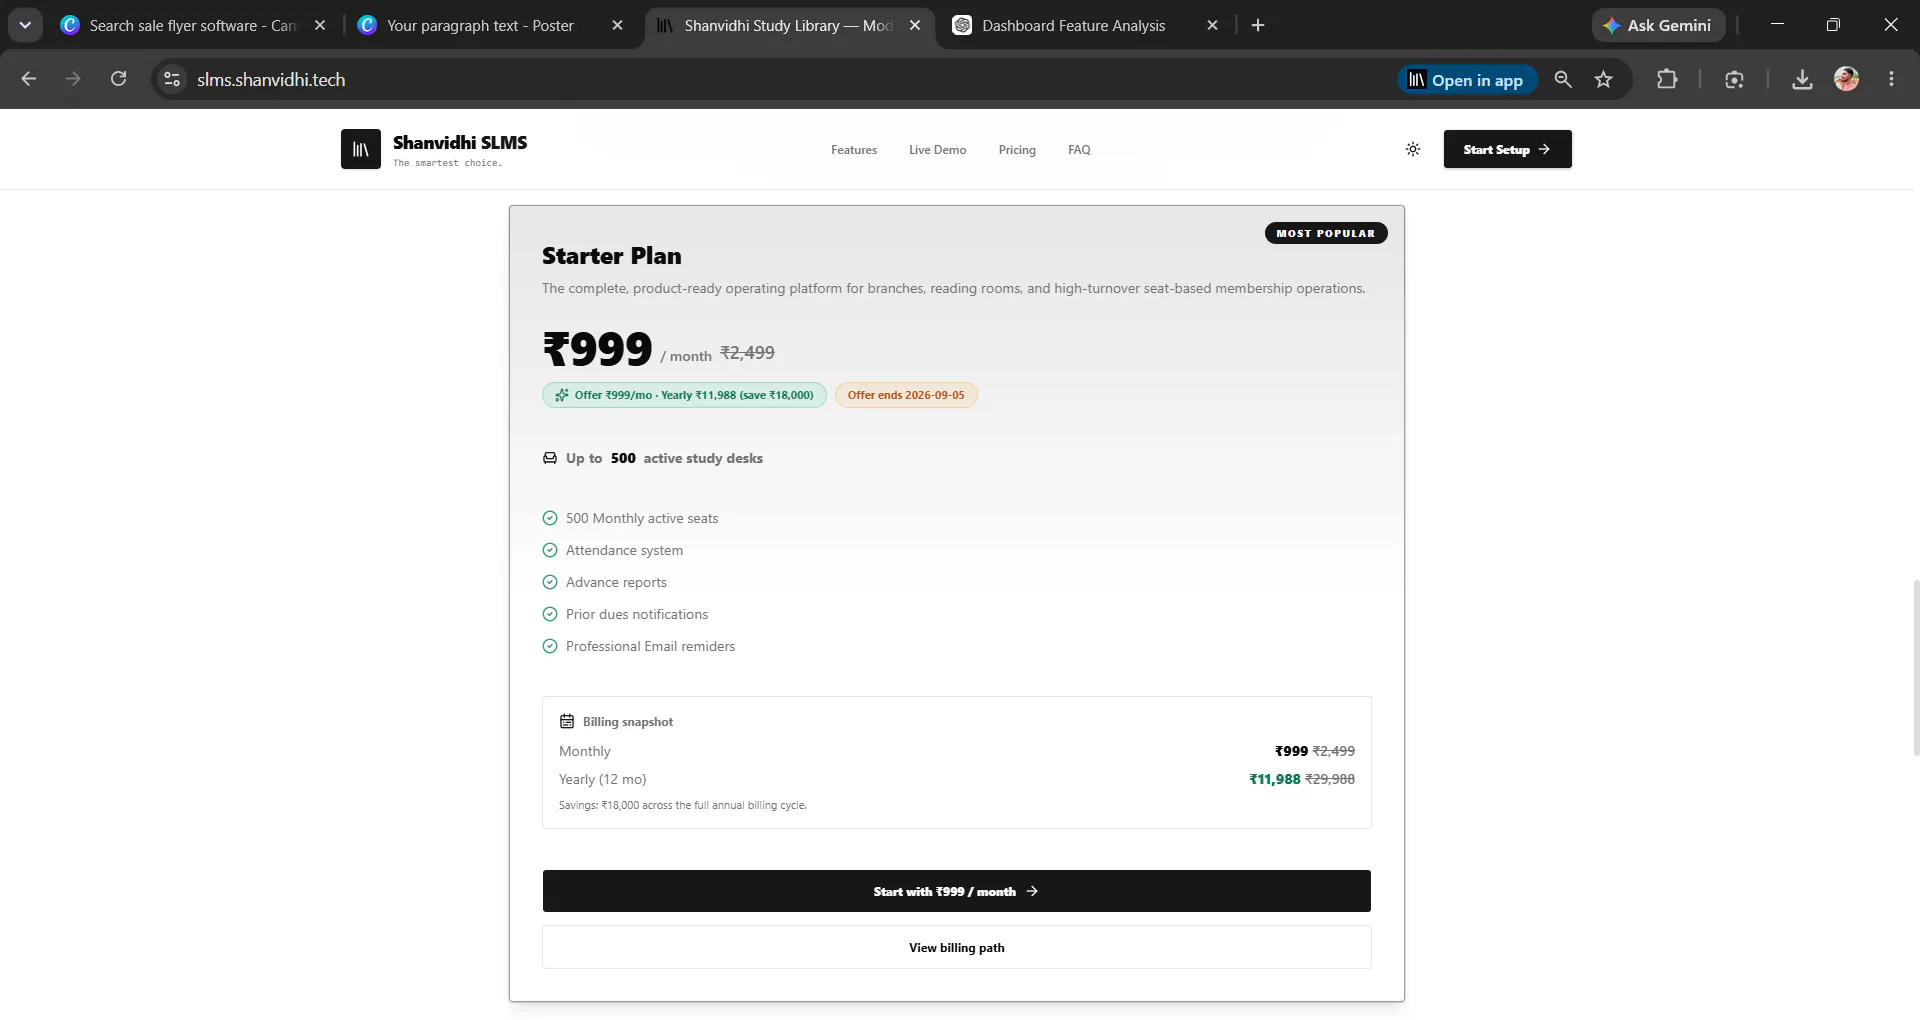Click the Professional Email remiders check icon
The width and height of the screenshot is (1920, 1020).
click(x=550, y=646)
